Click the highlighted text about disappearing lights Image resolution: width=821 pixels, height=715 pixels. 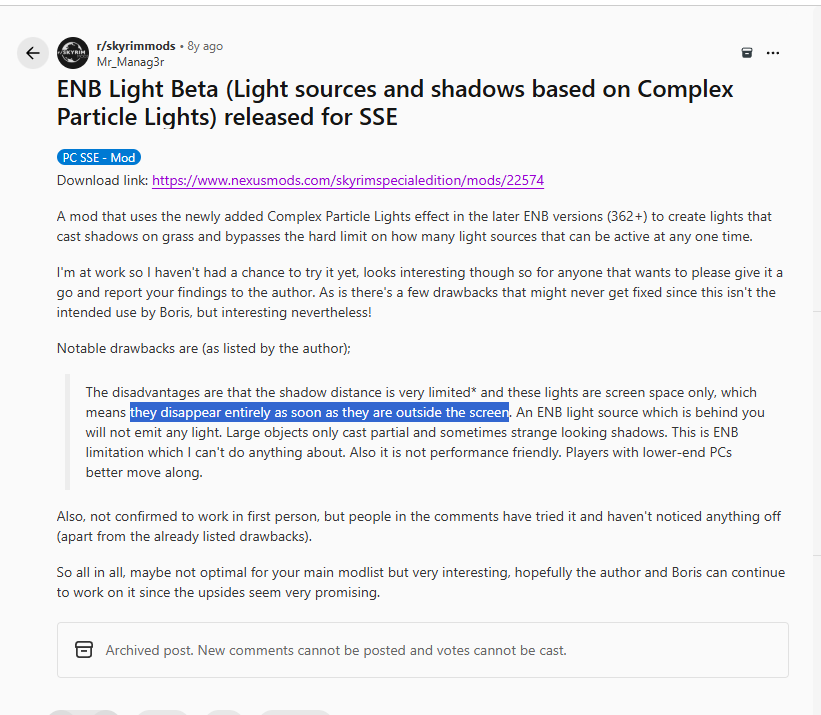(319, 412)
